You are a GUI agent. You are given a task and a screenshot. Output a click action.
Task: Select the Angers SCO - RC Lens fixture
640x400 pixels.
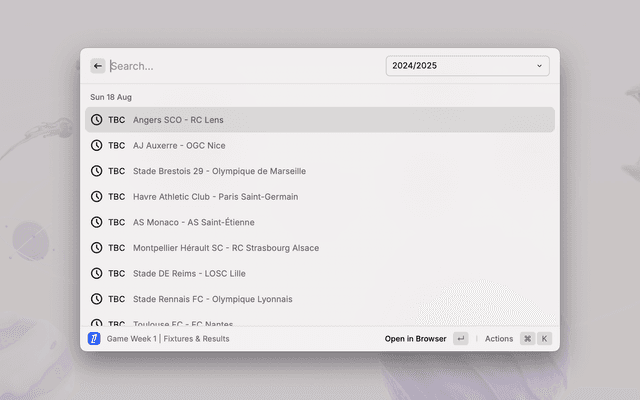click(178, 120)
